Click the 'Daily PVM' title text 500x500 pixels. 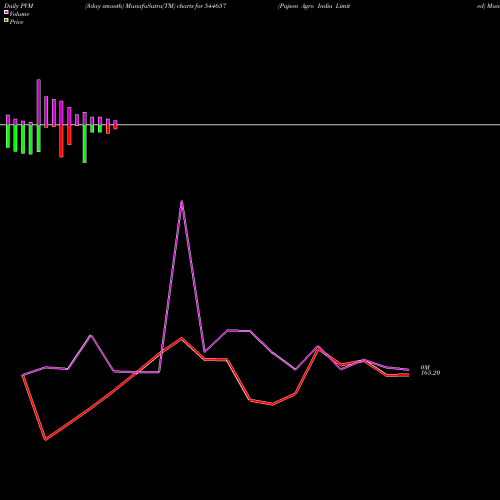tap(19, 6)
